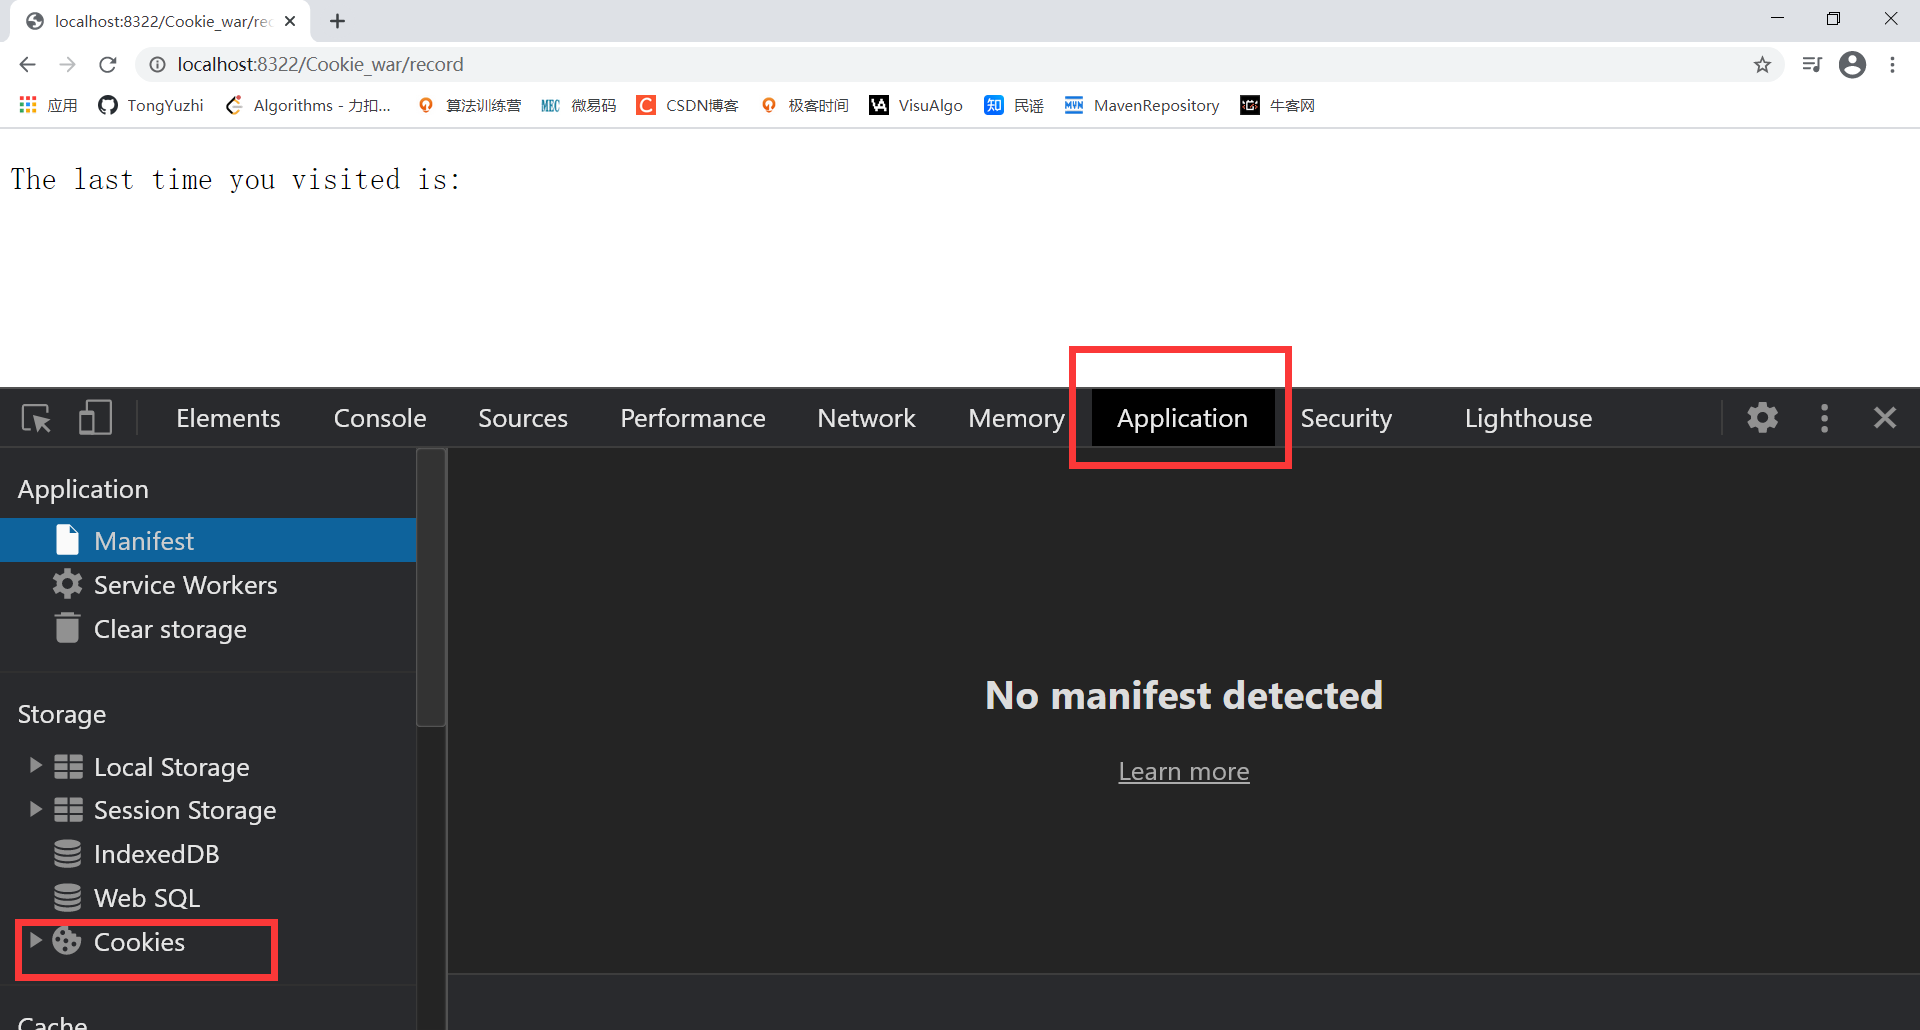
Task: Reload the current page
Action: click(108, 65)
